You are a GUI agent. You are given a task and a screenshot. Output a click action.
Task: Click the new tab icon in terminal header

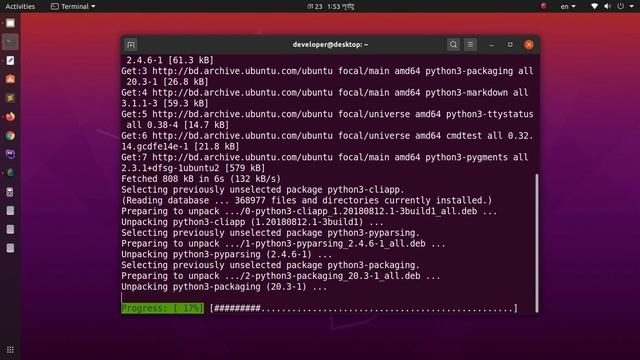[131, 44]
